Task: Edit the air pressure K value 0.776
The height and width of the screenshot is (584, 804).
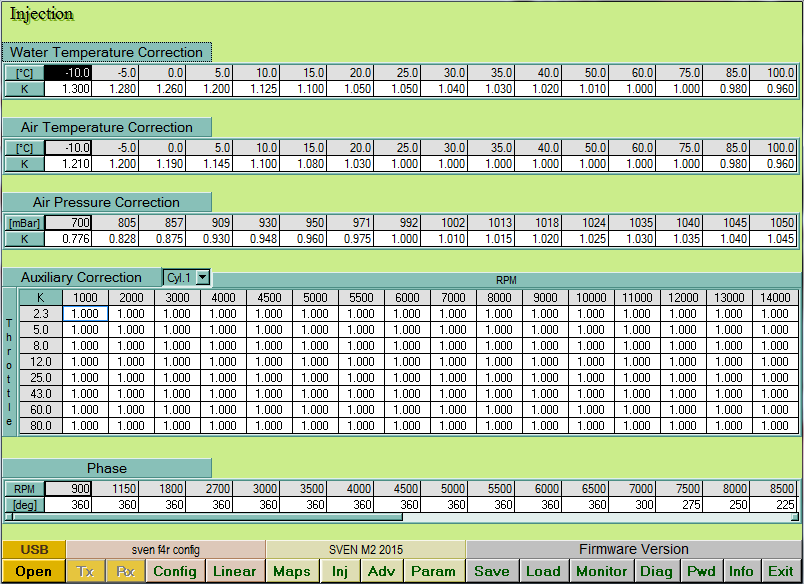Action: coord(68,238)
